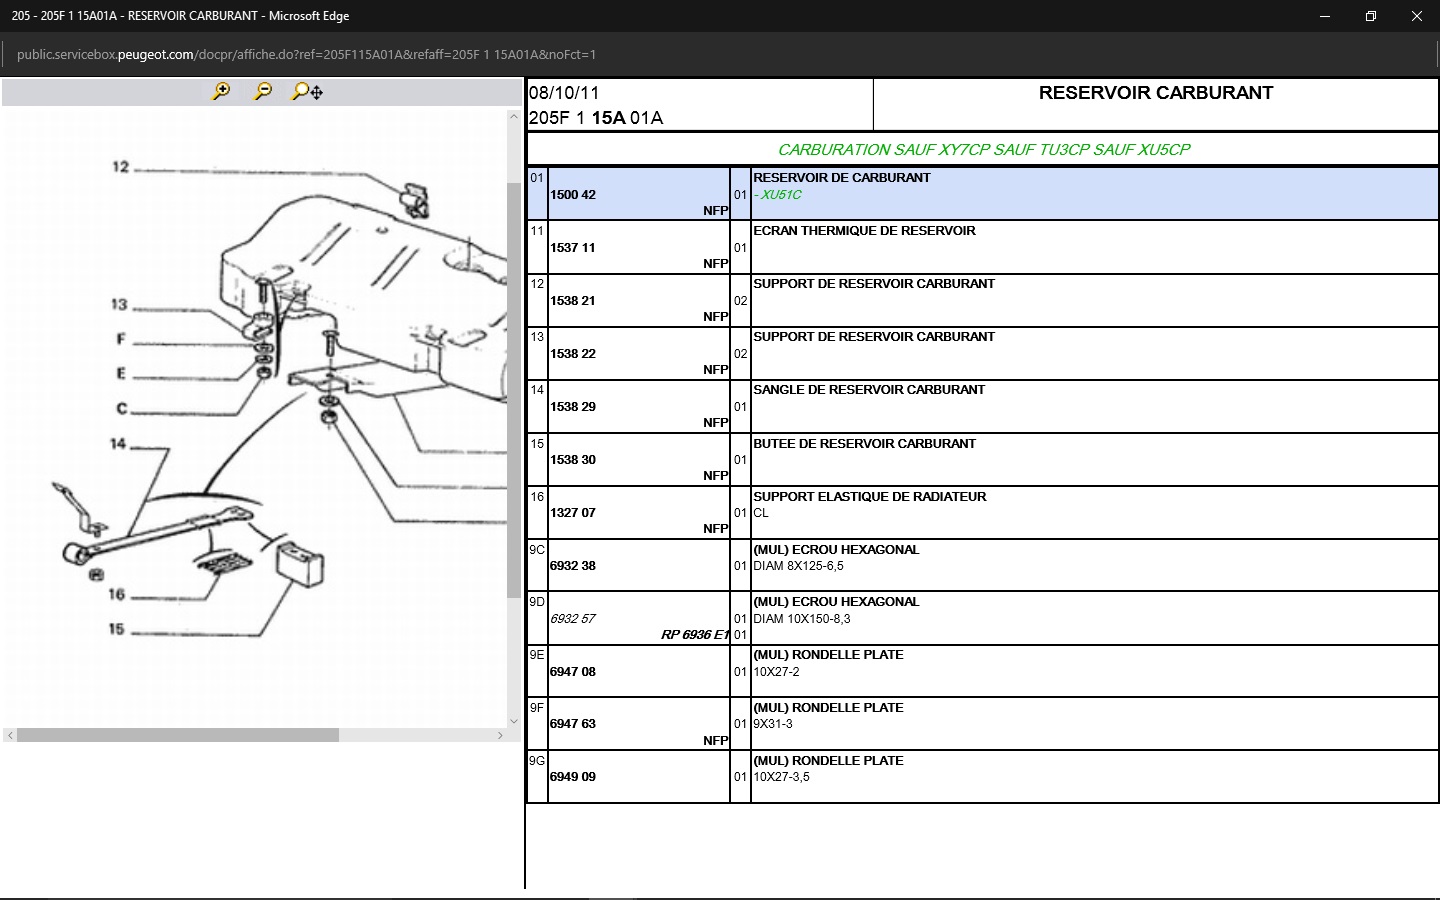Click the diagram's vertical scroll down arrow

[514, 720]
